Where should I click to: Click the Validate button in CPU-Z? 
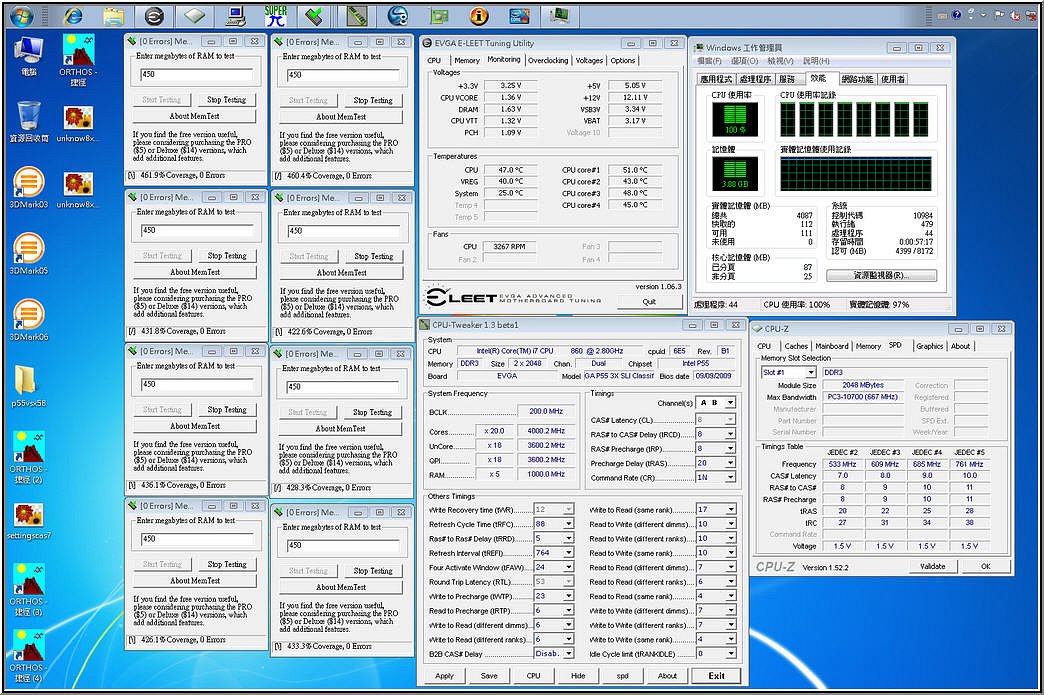[x=932, y=567]
